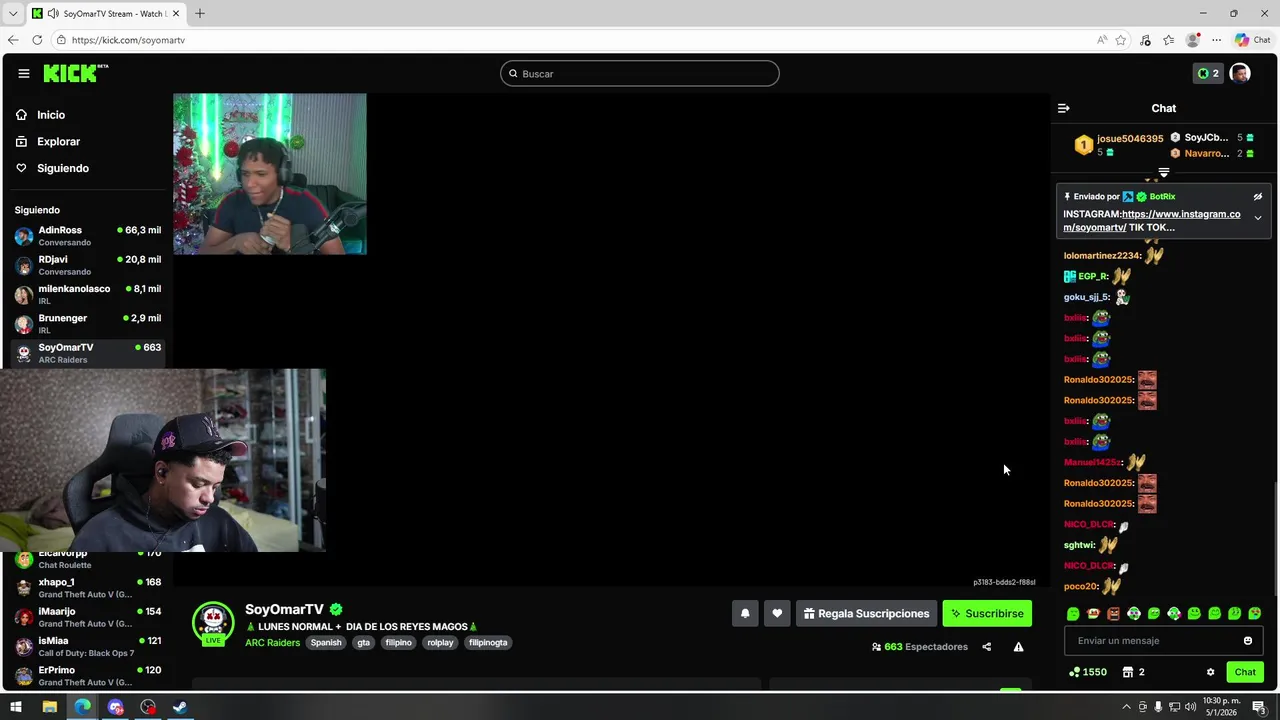Click the Suscribirse button

point(987,613)
